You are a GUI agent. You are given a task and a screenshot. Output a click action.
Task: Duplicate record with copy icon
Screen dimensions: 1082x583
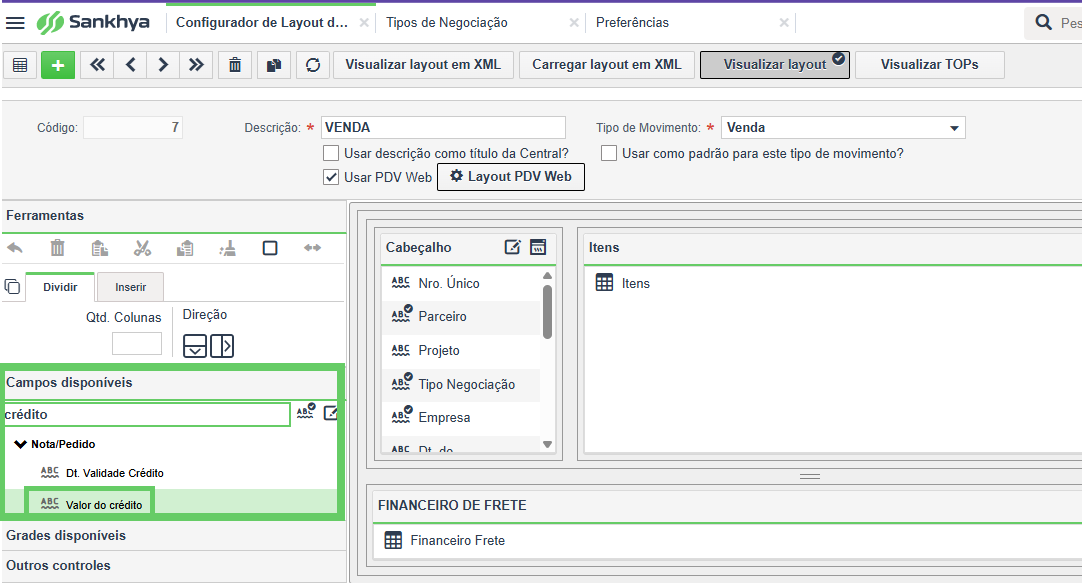coord(274,65)
